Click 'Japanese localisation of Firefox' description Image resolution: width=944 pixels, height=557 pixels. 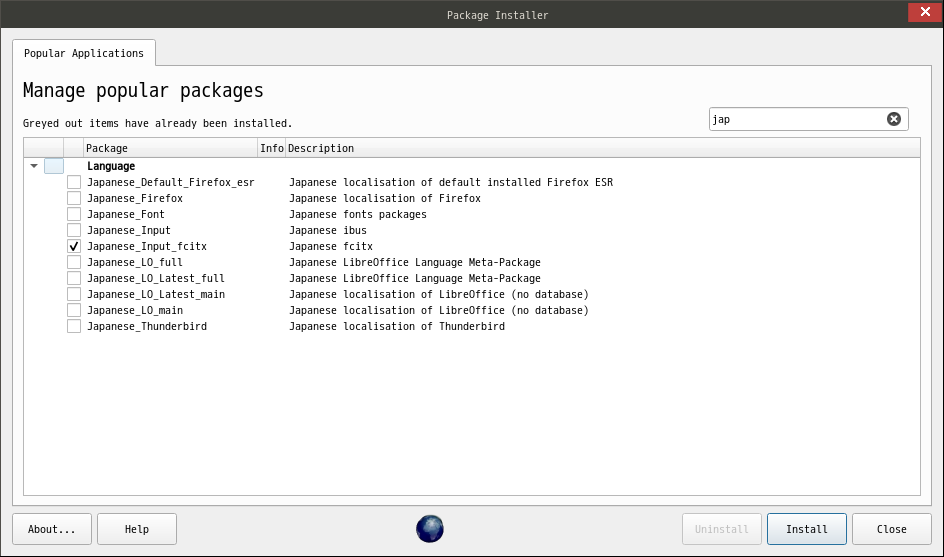click(385, 198)
